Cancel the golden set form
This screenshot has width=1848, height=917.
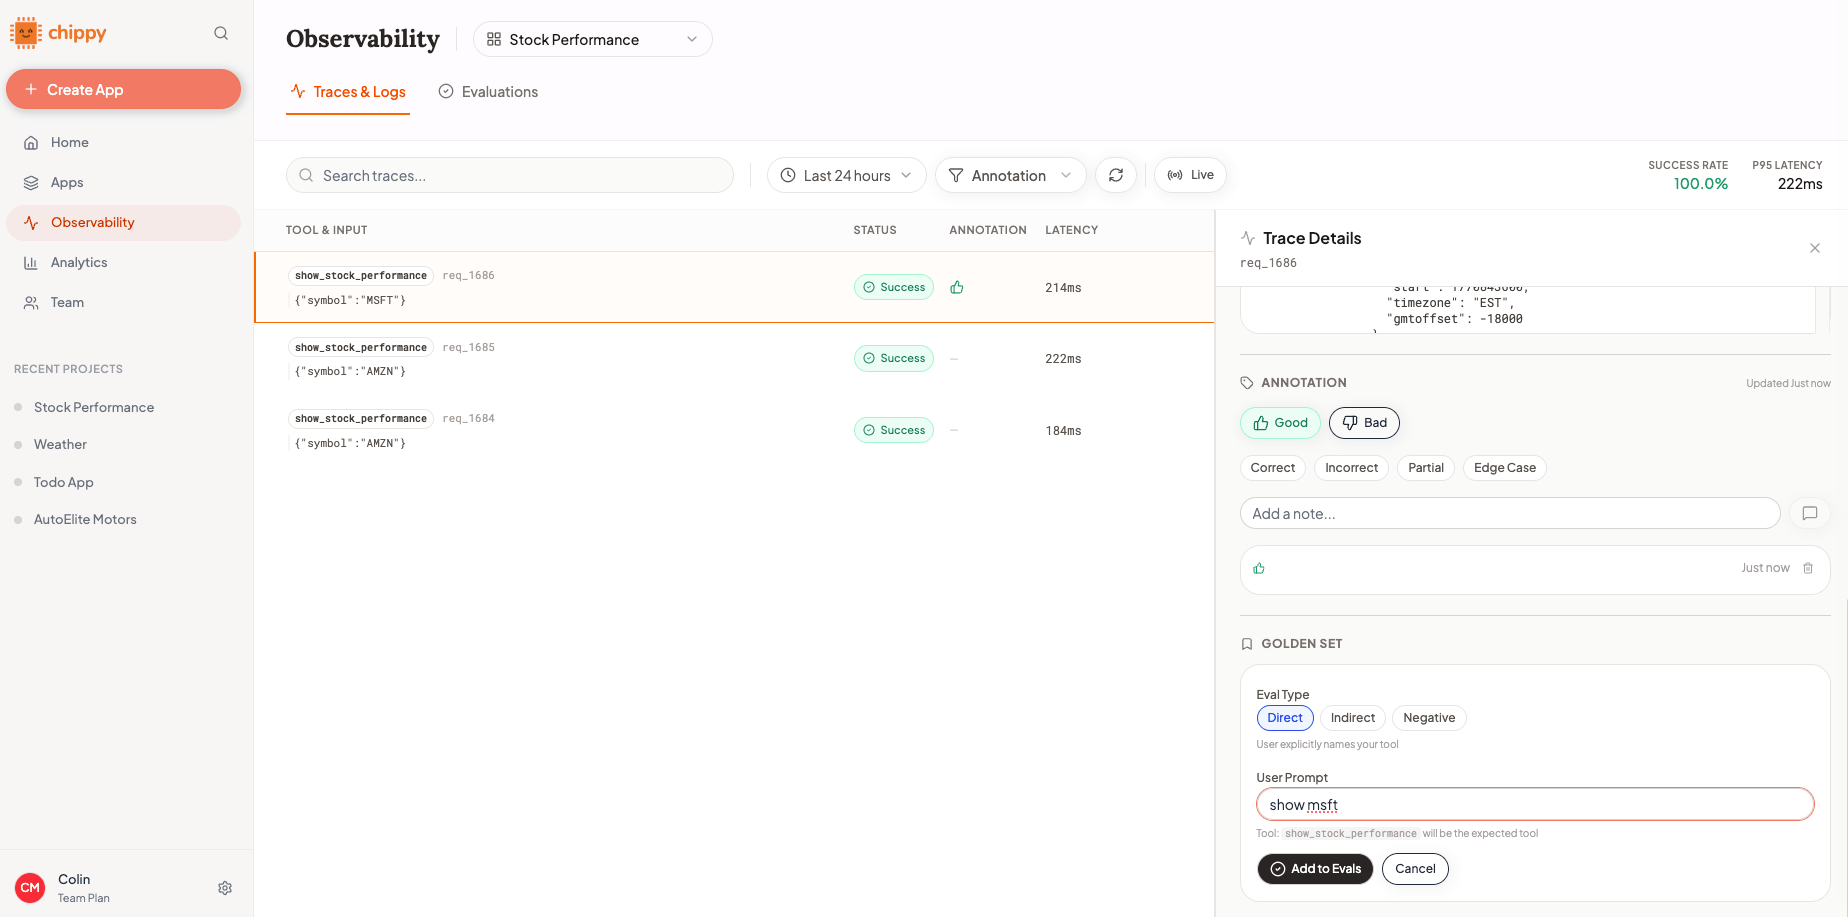1415,869
